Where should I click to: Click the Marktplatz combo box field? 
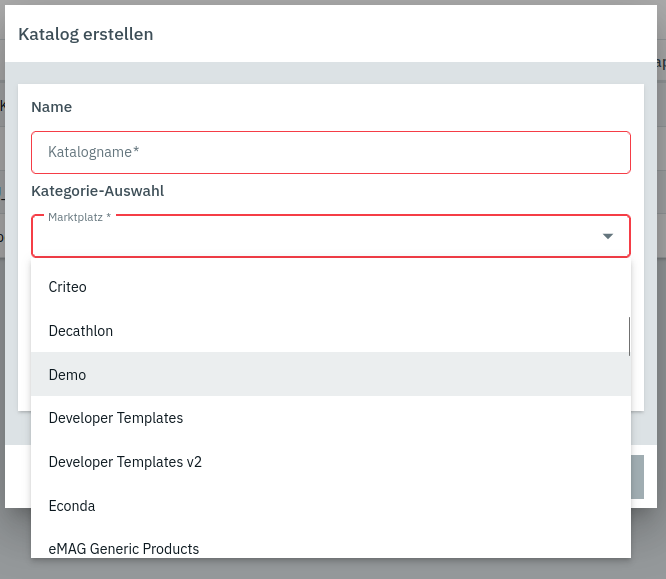310,238
